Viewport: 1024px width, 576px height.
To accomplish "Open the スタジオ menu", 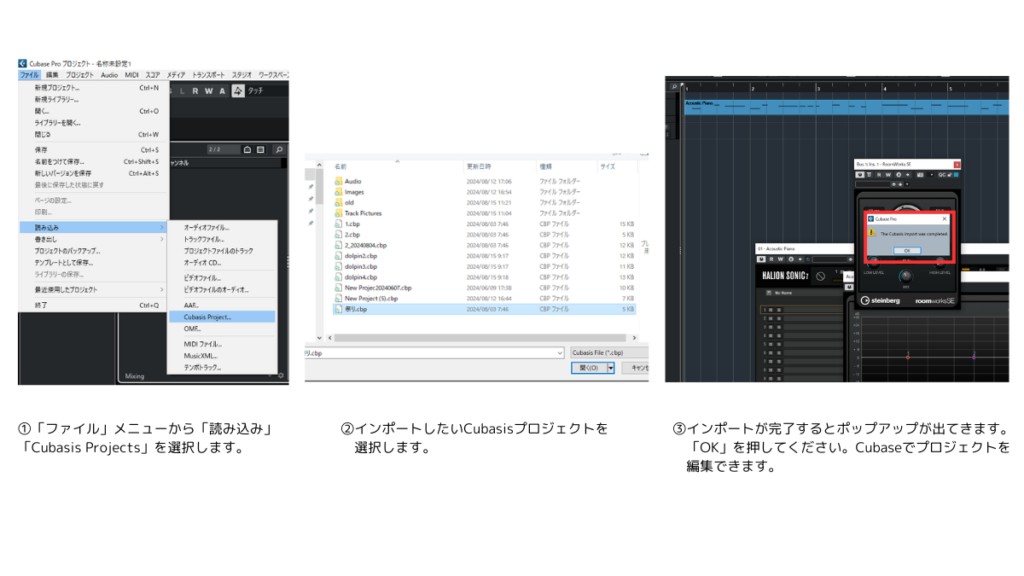I will (242, 75).
